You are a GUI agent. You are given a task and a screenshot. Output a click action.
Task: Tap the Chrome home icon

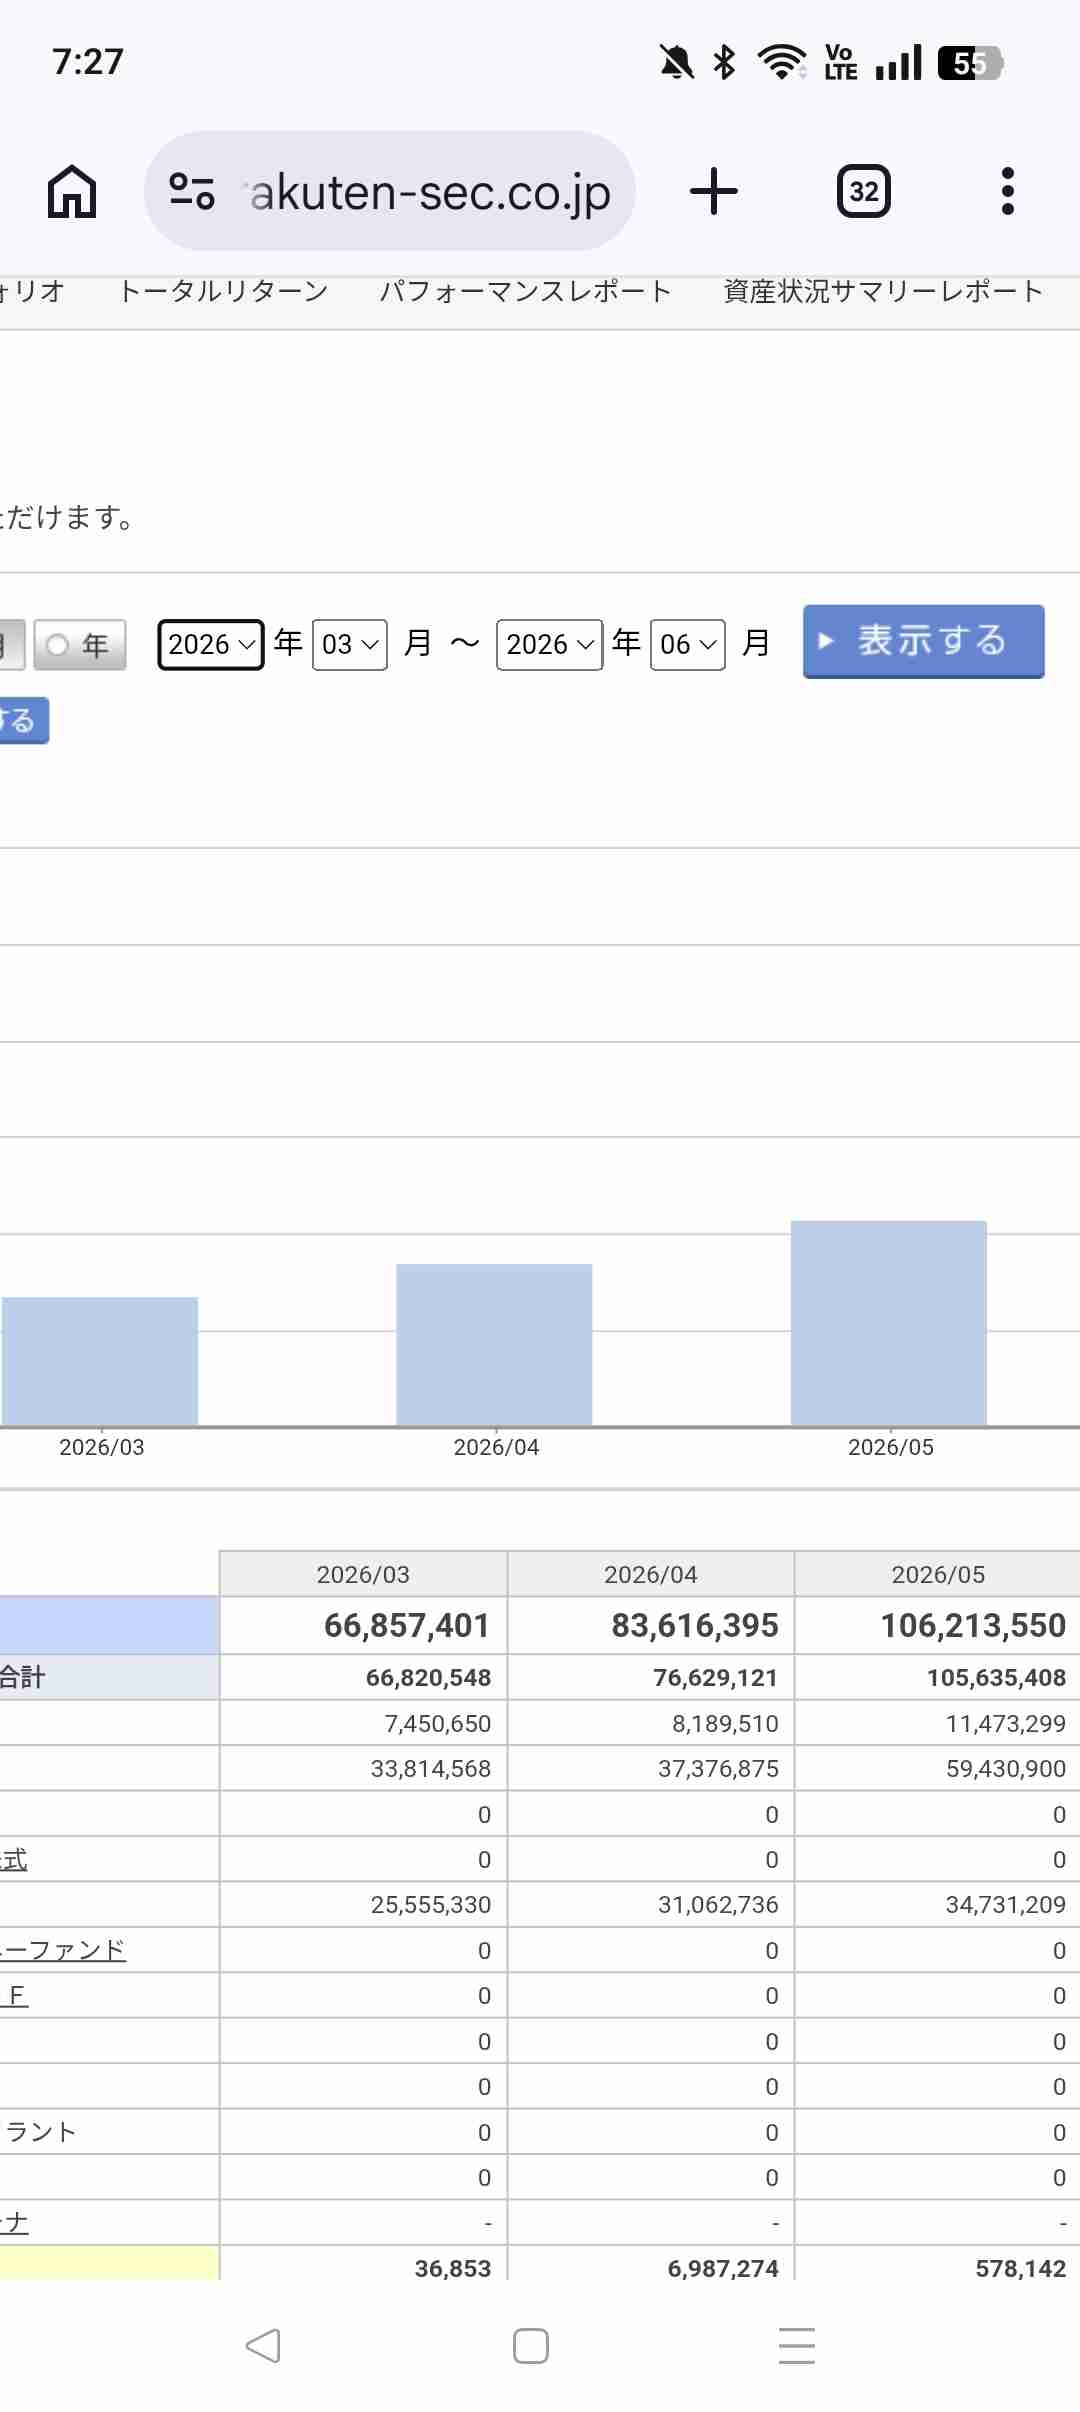point(72,191)
